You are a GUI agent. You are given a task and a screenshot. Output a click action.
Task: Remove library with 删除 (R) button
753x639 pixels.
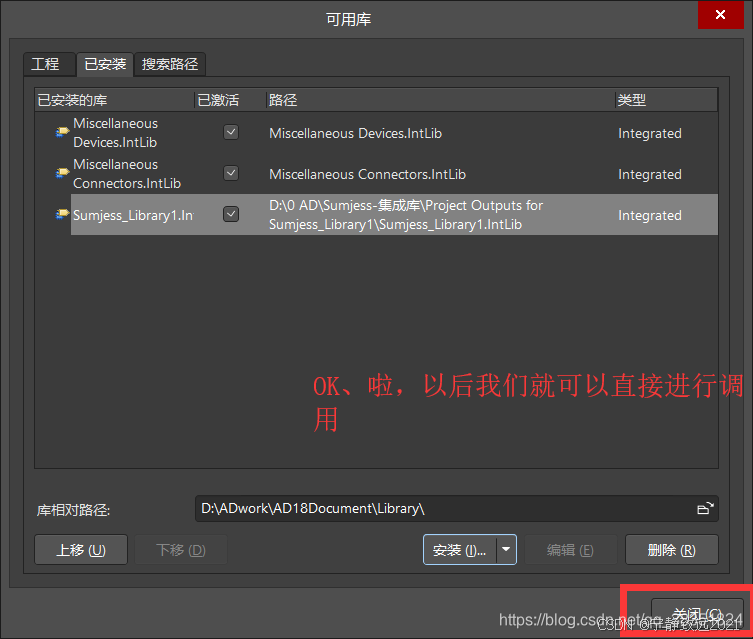[x=672, y=550]
